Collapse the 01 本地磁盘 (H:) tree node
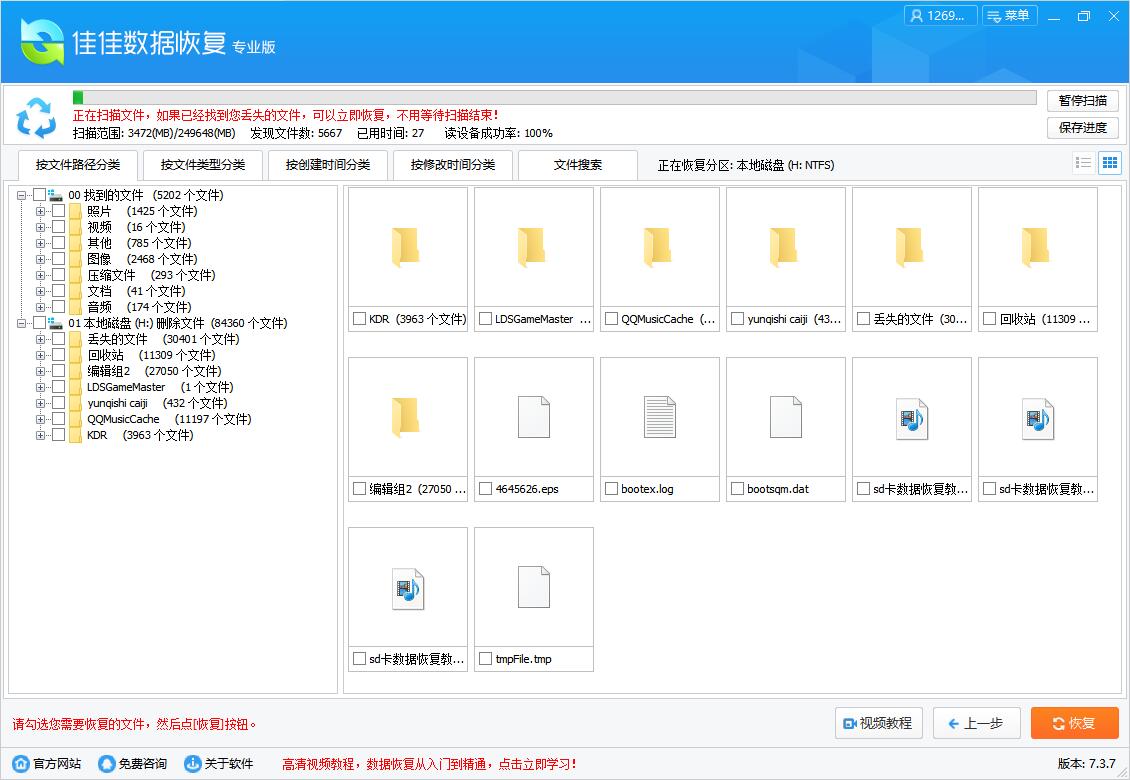The width and height of the screenshot is (1130, 780). coord(22,323)
